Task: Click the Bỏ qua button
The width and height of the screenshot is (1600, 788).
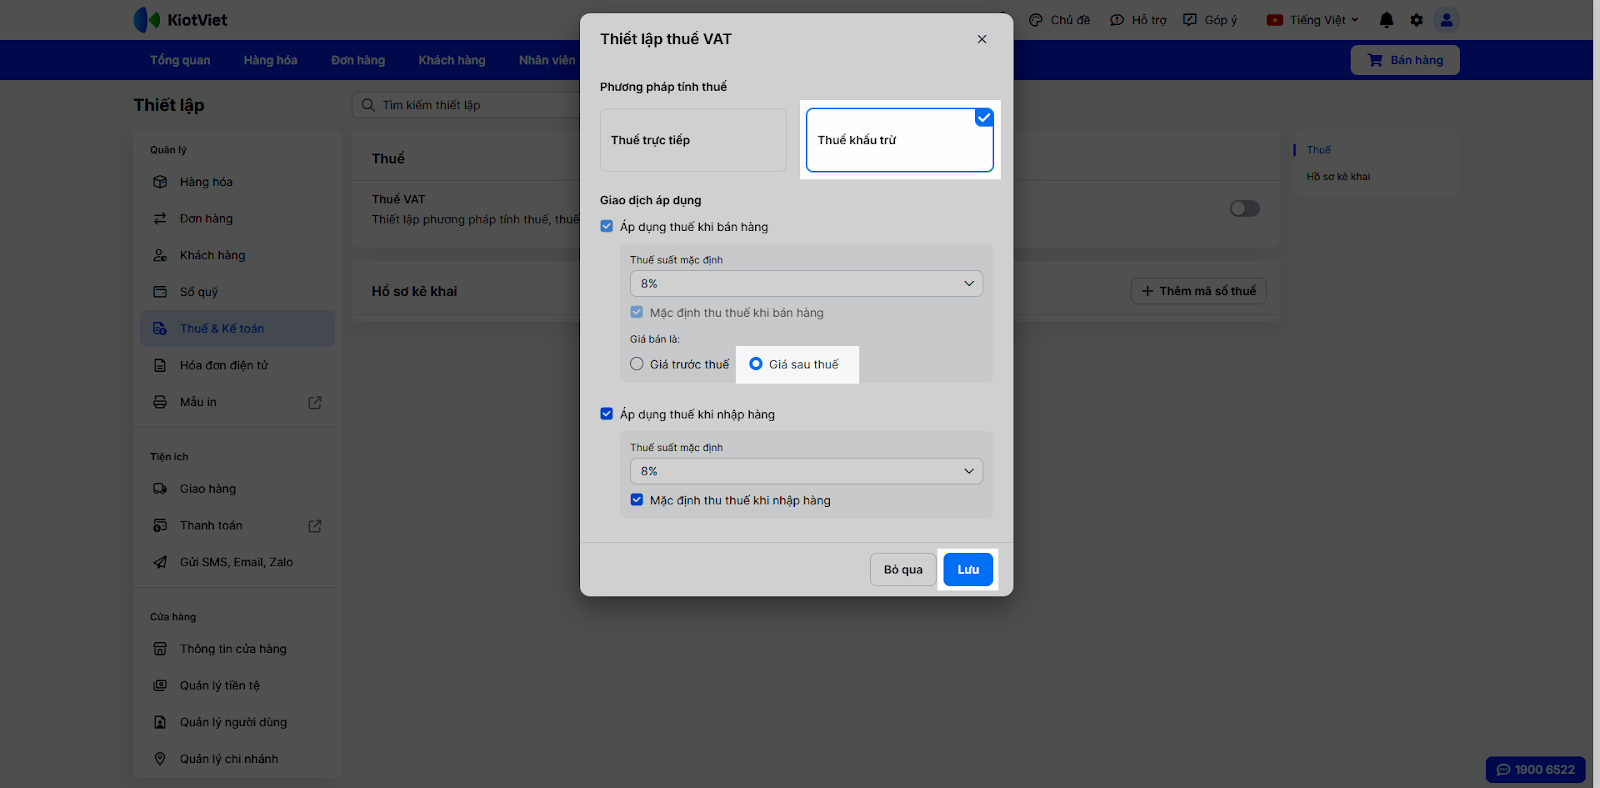Action: pos(903,570)
